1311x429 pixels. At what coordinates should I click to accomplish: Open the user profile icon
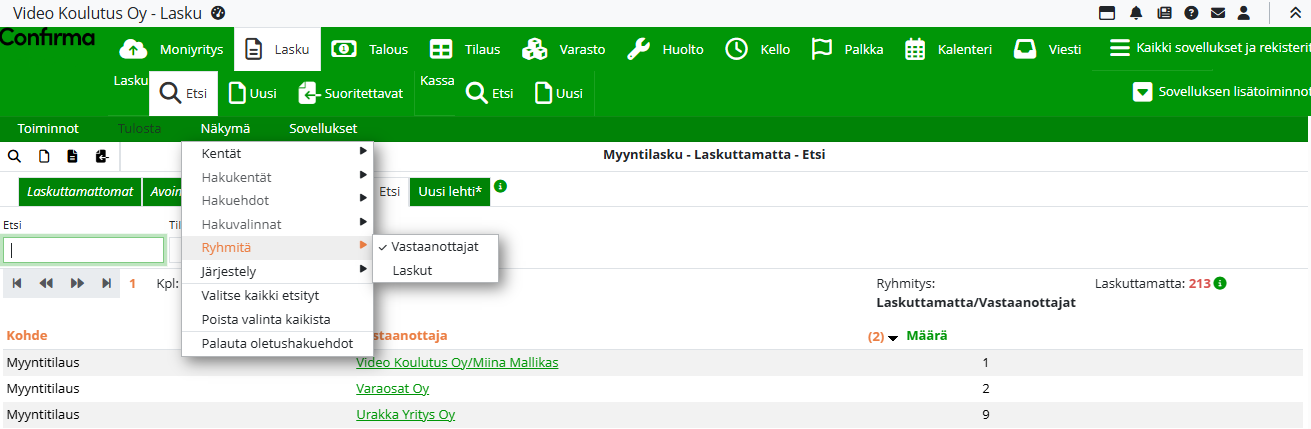coord(1244,13)
